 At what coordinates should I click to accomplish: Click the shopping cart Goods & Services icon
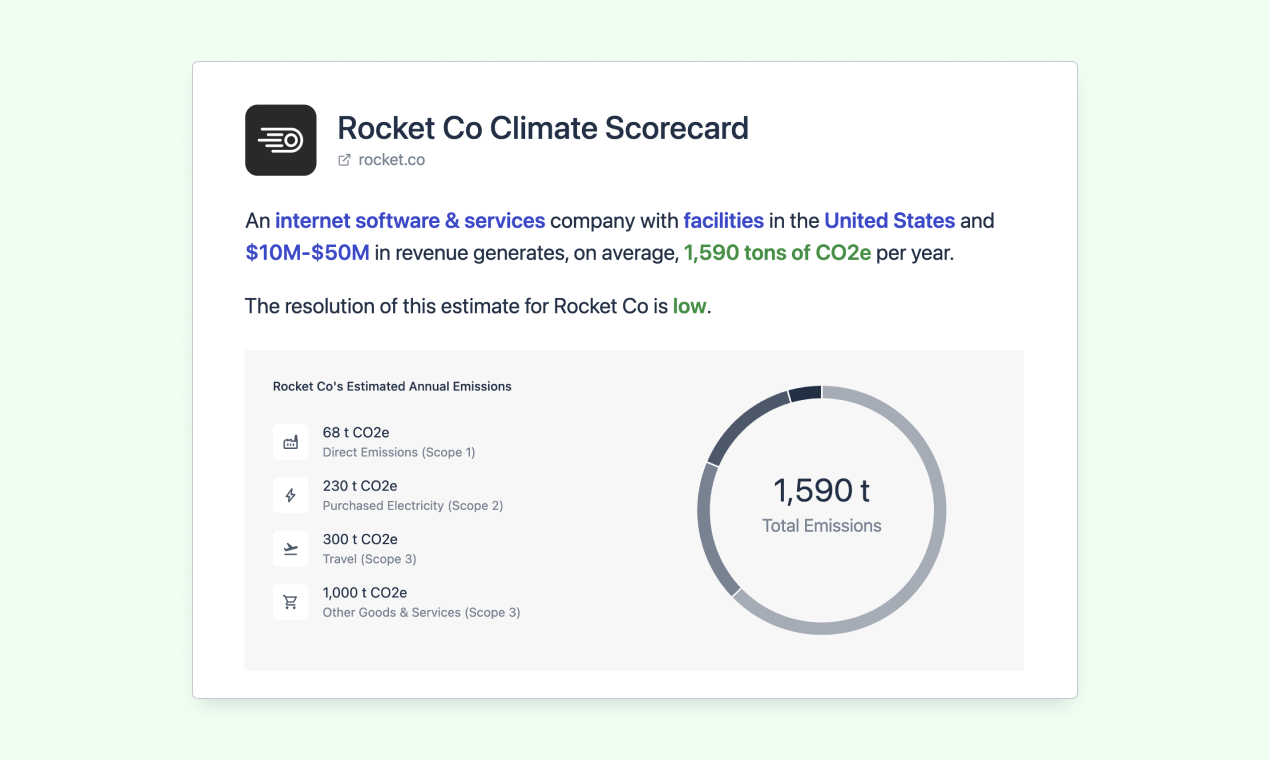coord(291,602)
